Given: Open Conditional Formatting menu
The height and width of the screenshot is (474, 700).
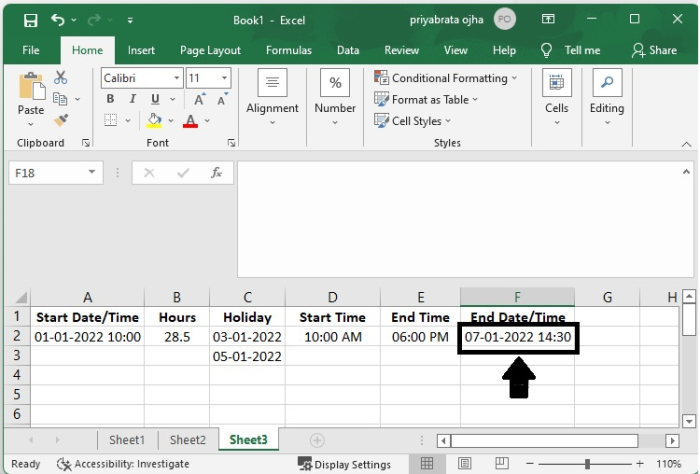Looking at the screenshot, I should coord(446,78).
